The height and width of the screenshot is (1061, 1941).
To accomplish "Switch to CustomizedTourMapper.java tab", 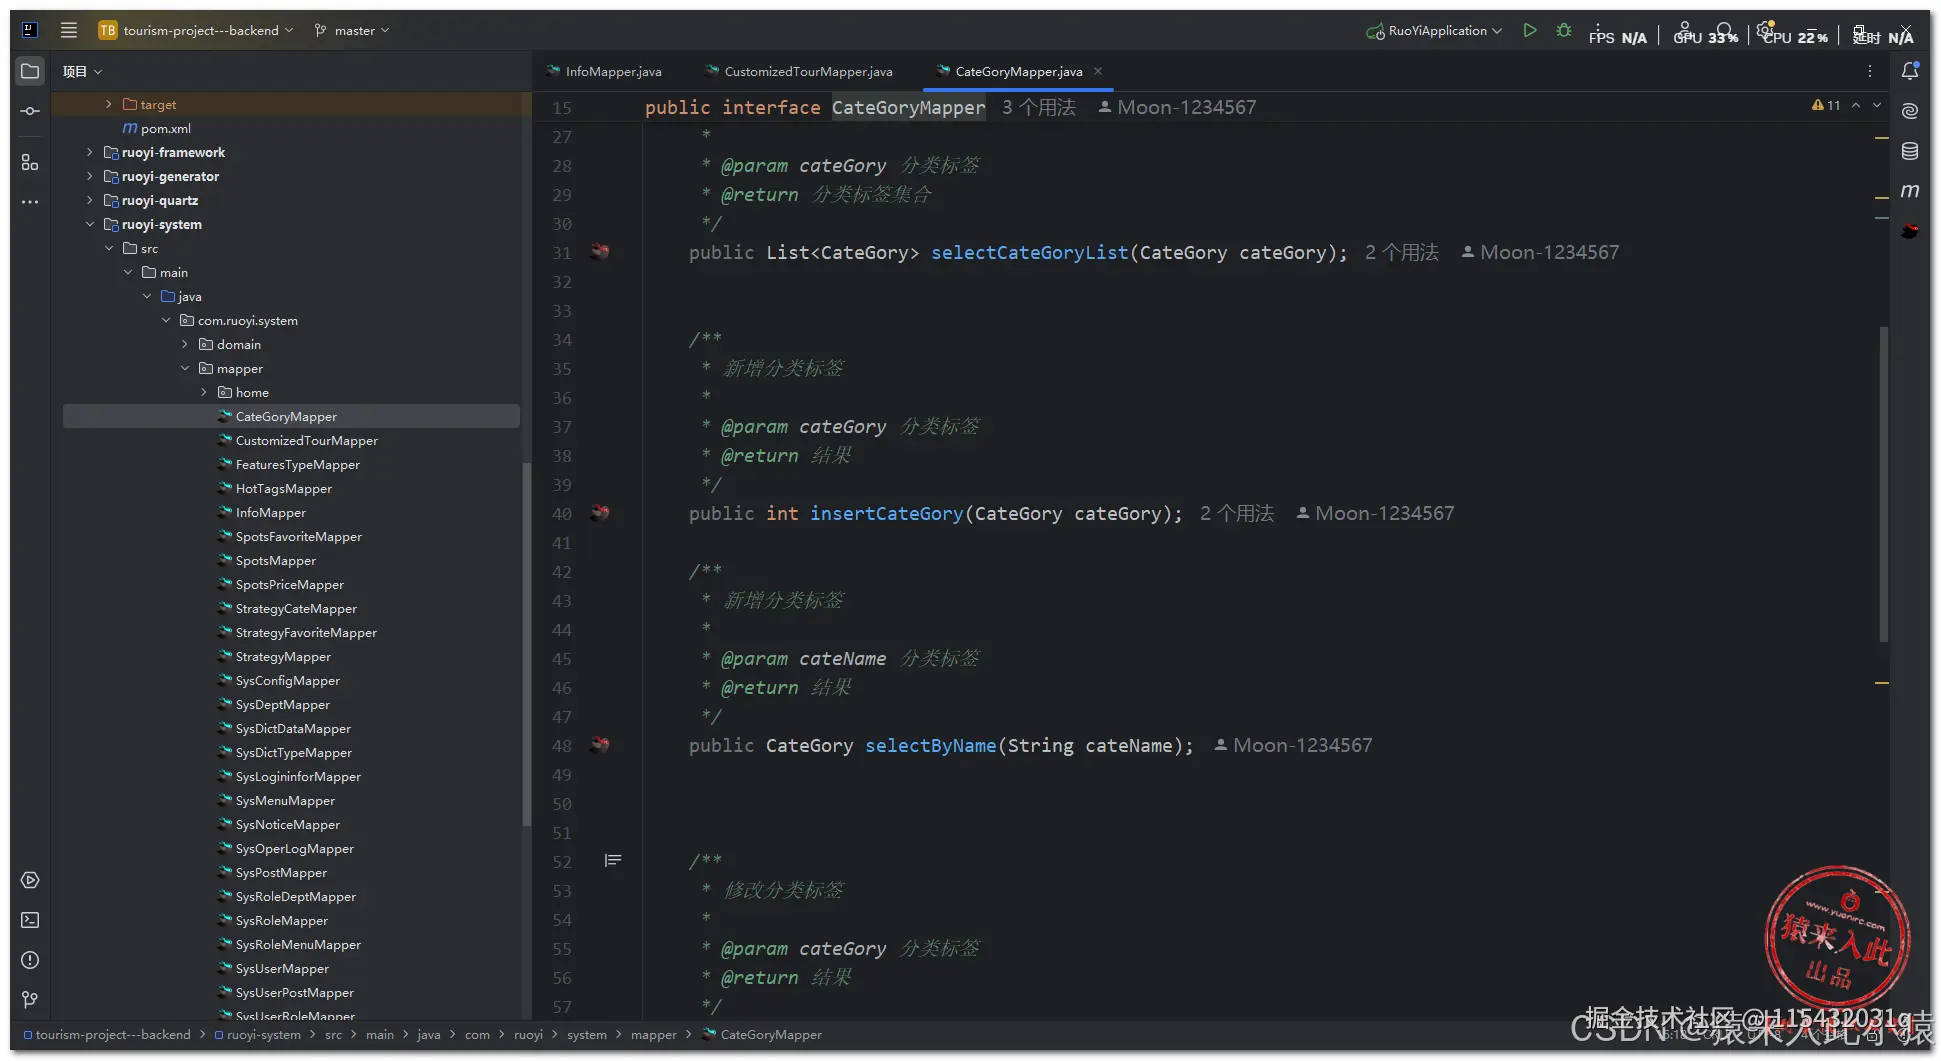I will [807, 72].
